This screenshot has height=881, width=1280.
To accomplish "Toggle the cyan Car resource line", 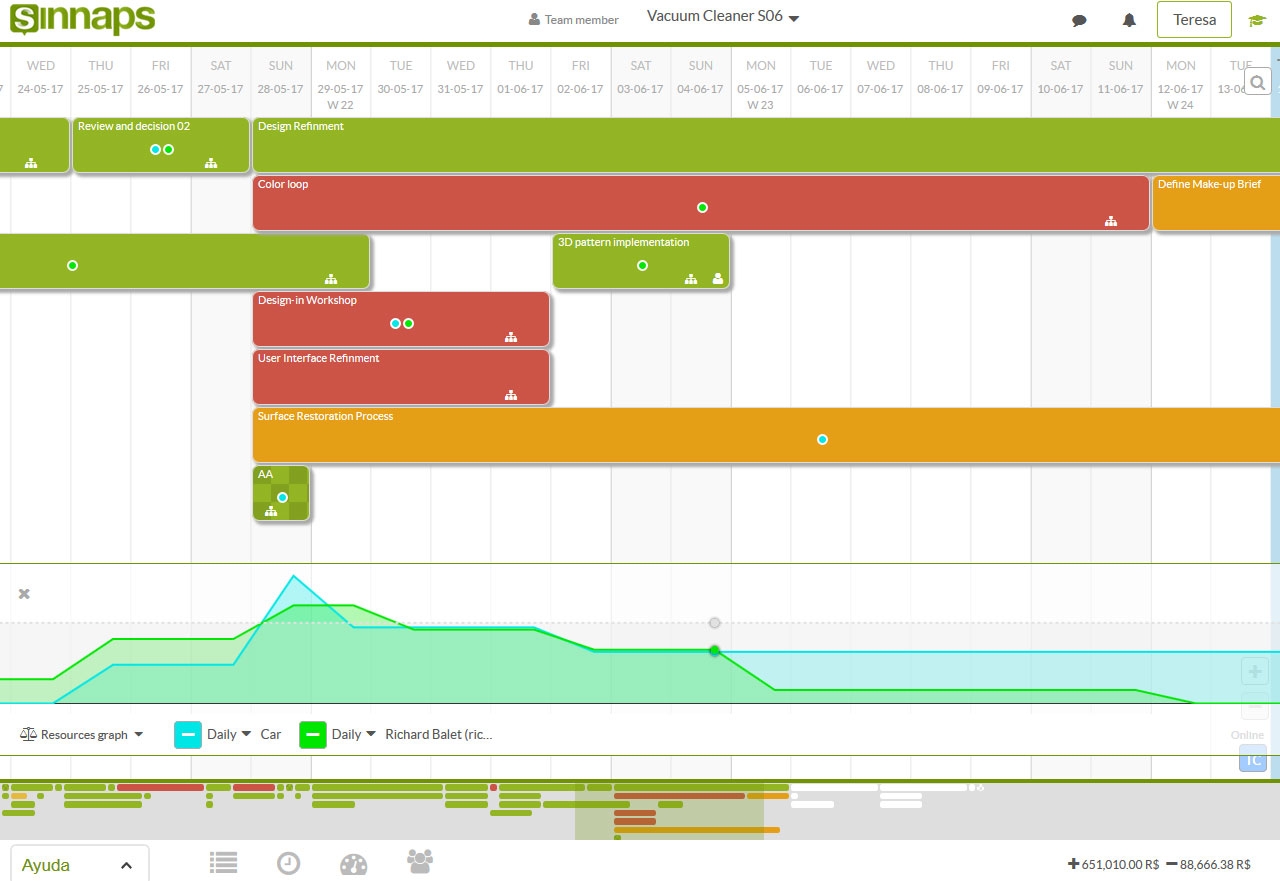I will click(x=188, y=734).
